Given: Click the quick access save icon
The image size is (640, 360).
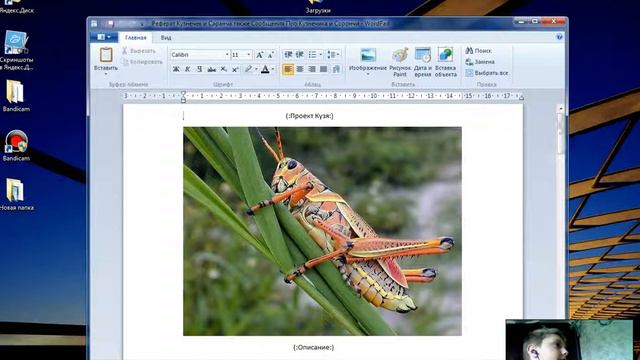Looking at the screenshot, I should [110, 24].
